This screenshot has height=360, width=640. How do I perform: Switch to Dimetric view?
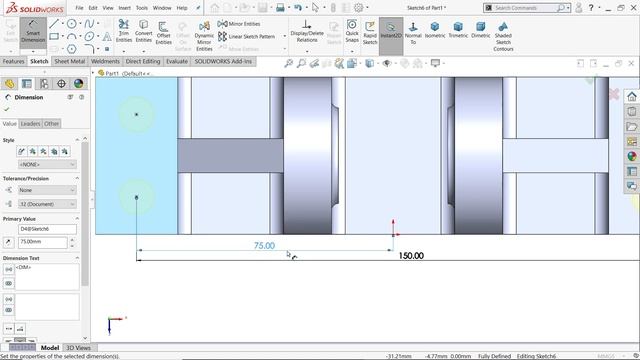[481, 31]
